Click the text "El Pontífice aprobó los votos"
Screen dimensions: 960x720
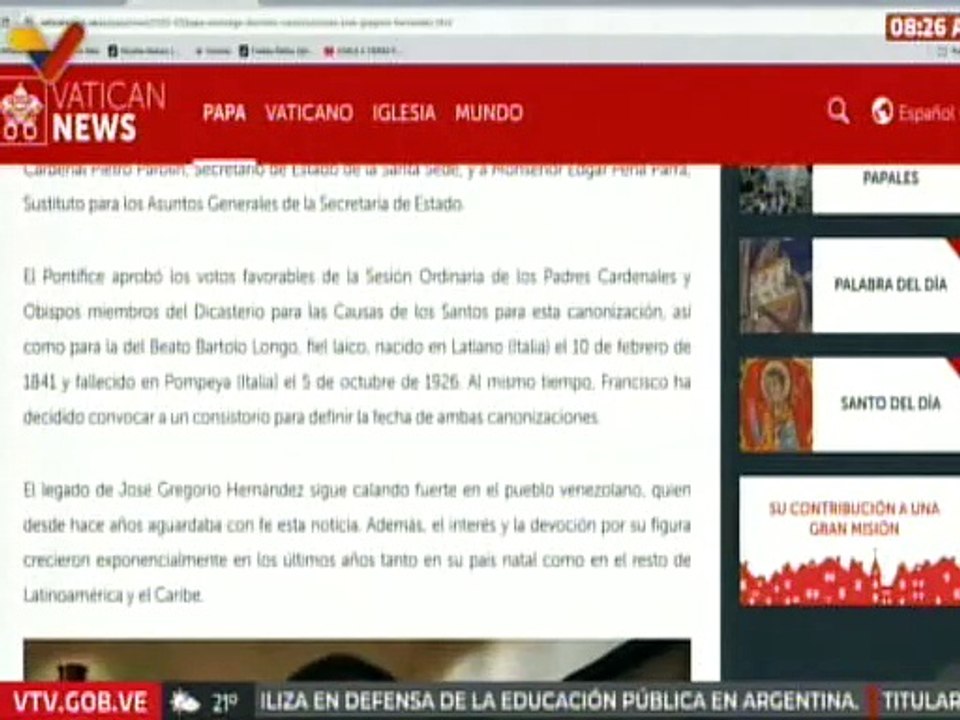pos(131,277)
